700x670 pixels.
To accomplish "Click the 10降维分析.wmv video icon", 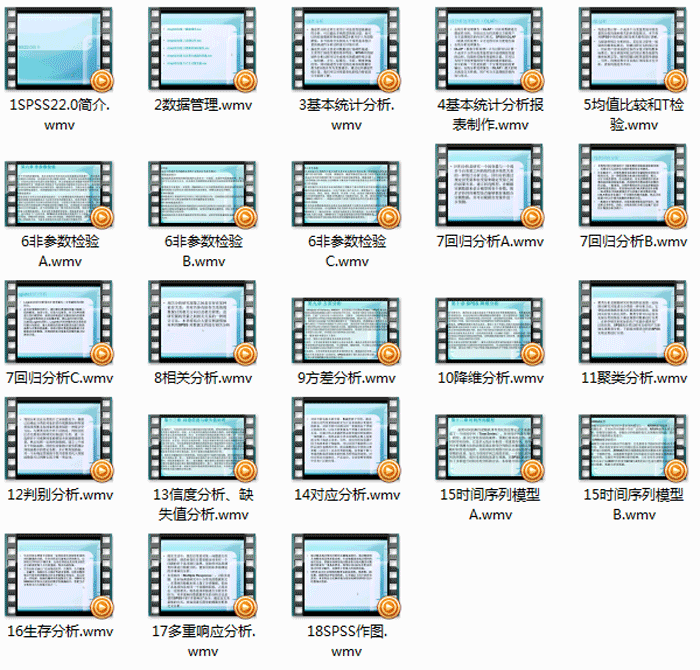I will coord(490,331).
